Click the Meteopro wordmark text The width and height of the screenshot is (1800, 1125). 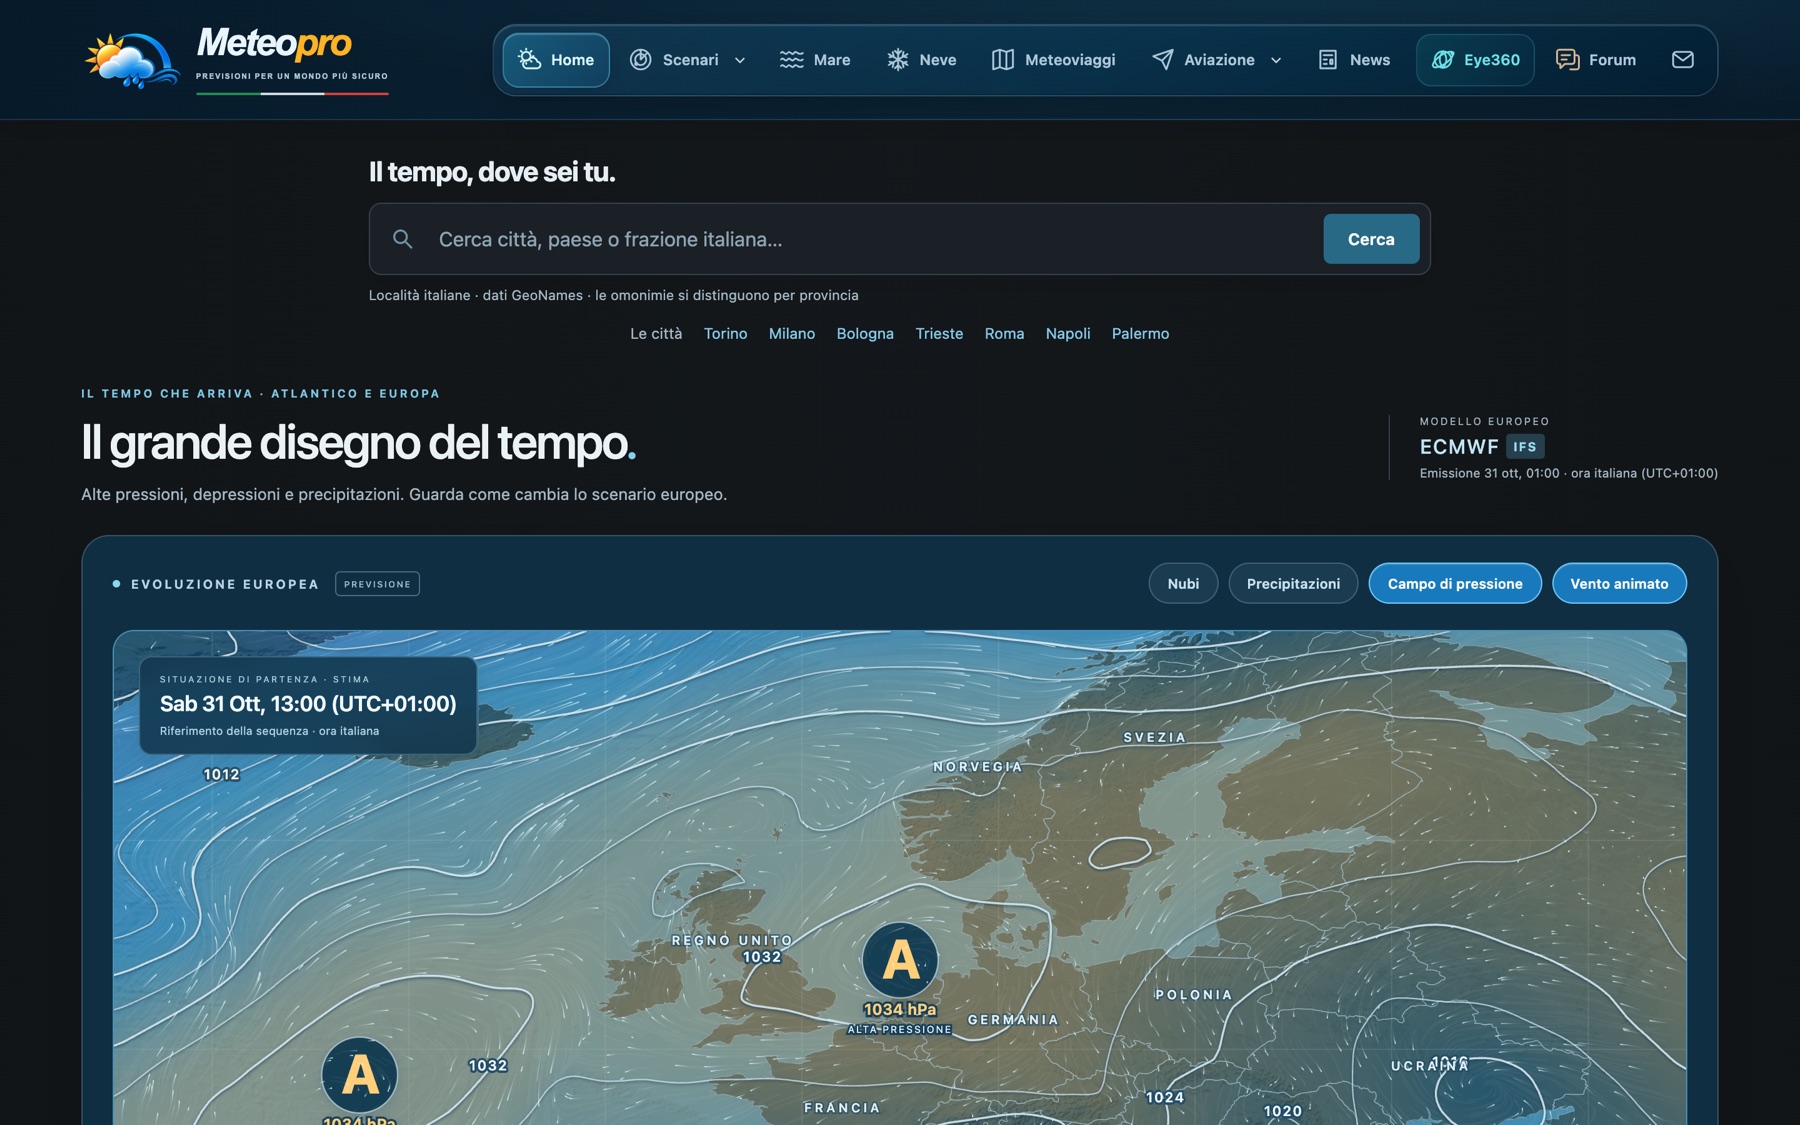tap(274, 44)
